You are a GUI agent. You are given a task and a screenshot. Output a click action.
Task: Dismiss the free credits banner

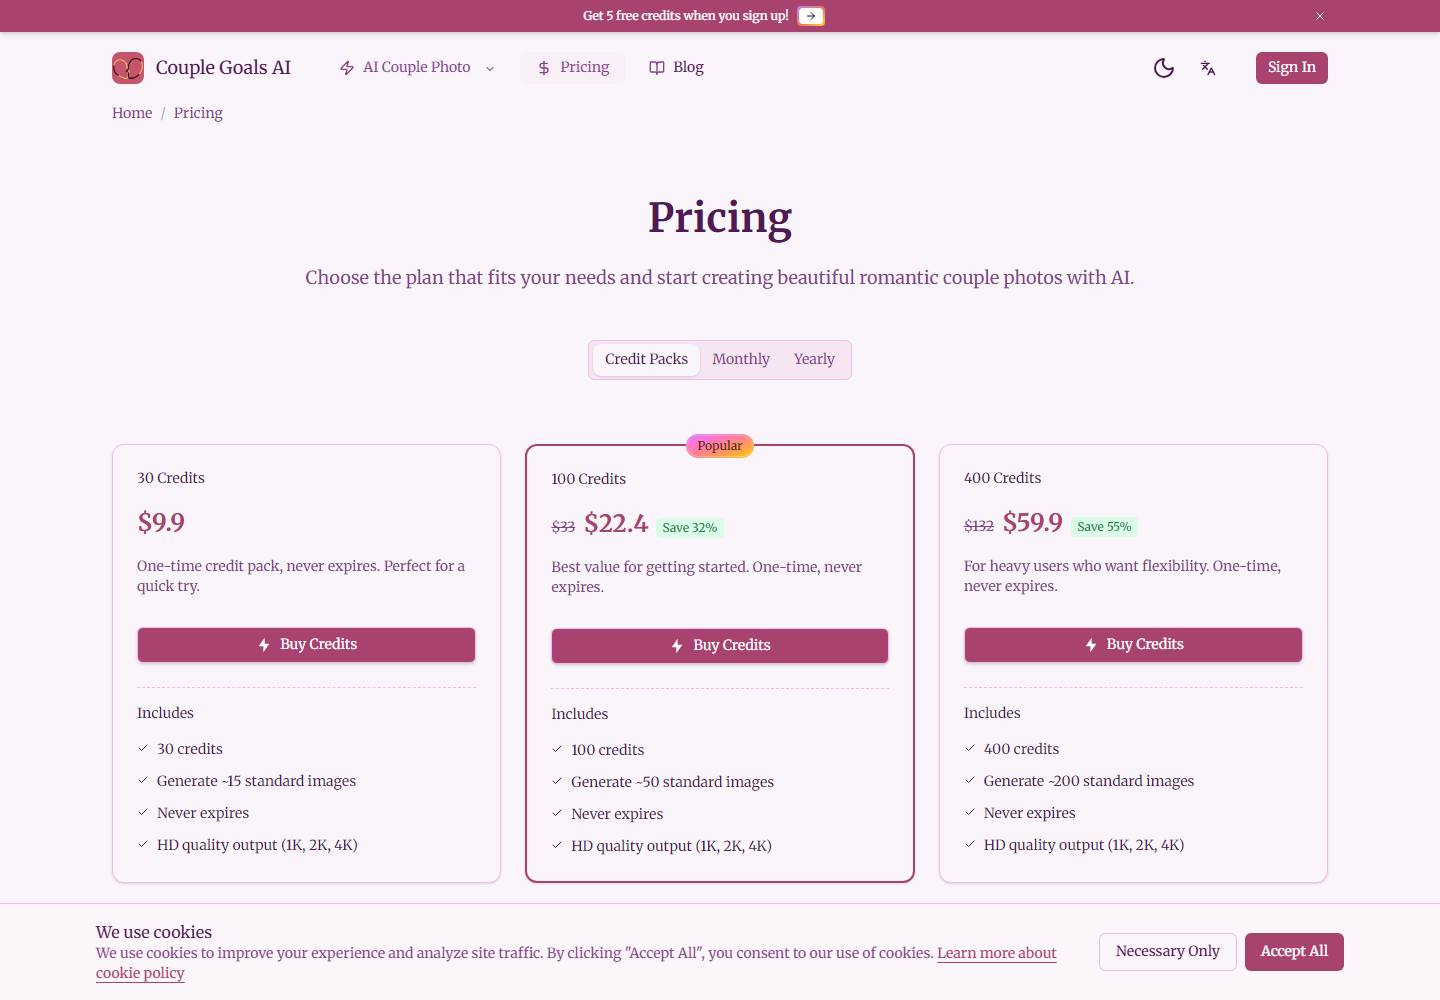click(x=1320, y=16)
